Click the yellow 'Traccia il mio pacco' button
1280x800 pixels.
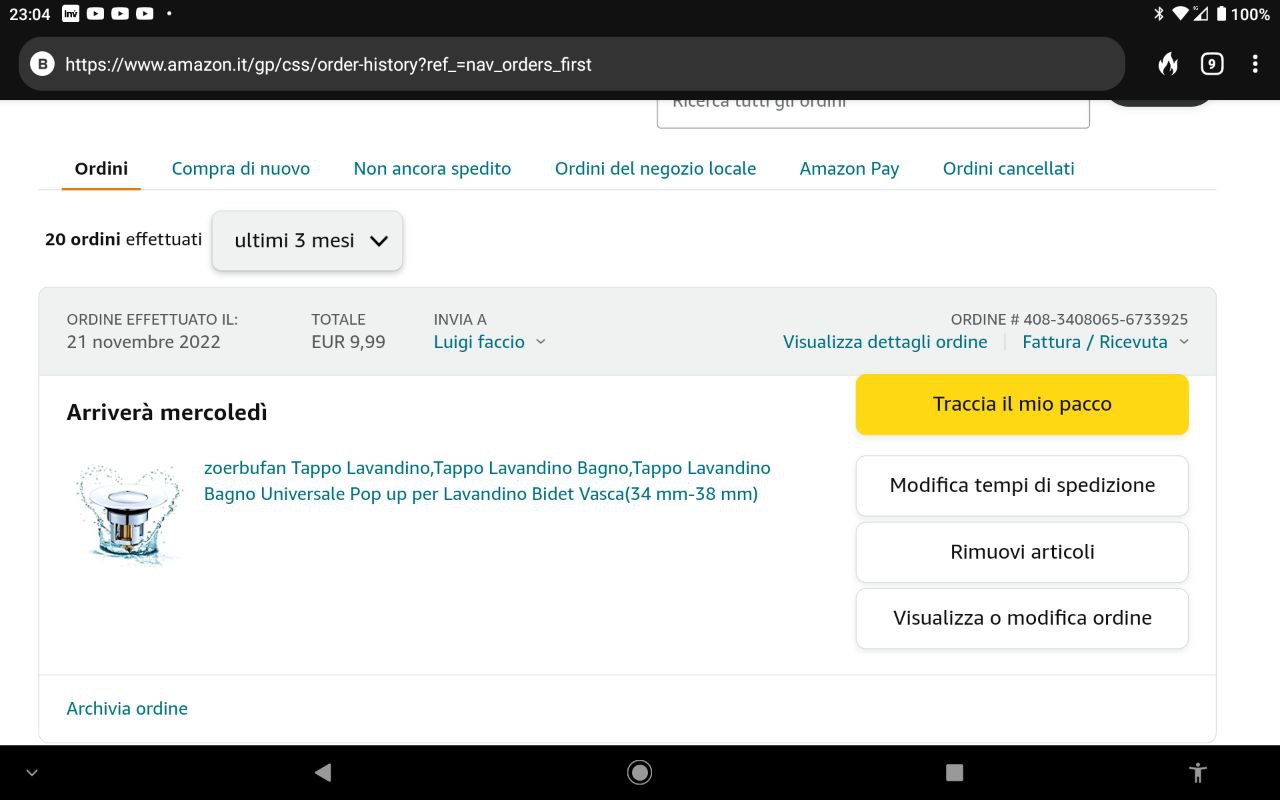[1022, 405]
